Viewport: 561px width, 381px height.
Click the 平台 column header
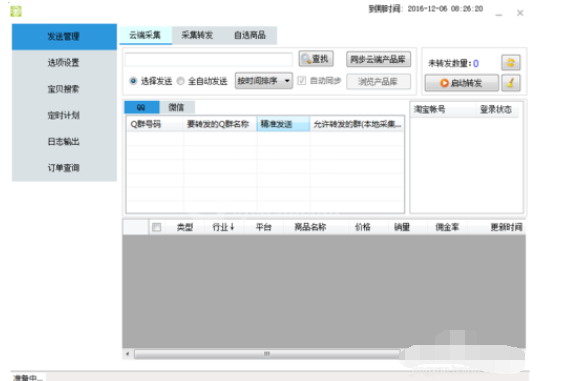pyautogui.click(x=264, y=227)
